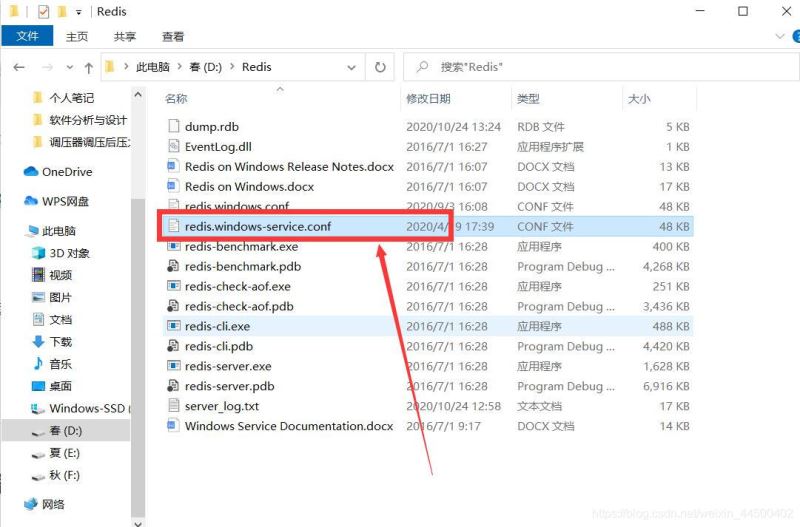Select the dump.rdb file icon

174,126
